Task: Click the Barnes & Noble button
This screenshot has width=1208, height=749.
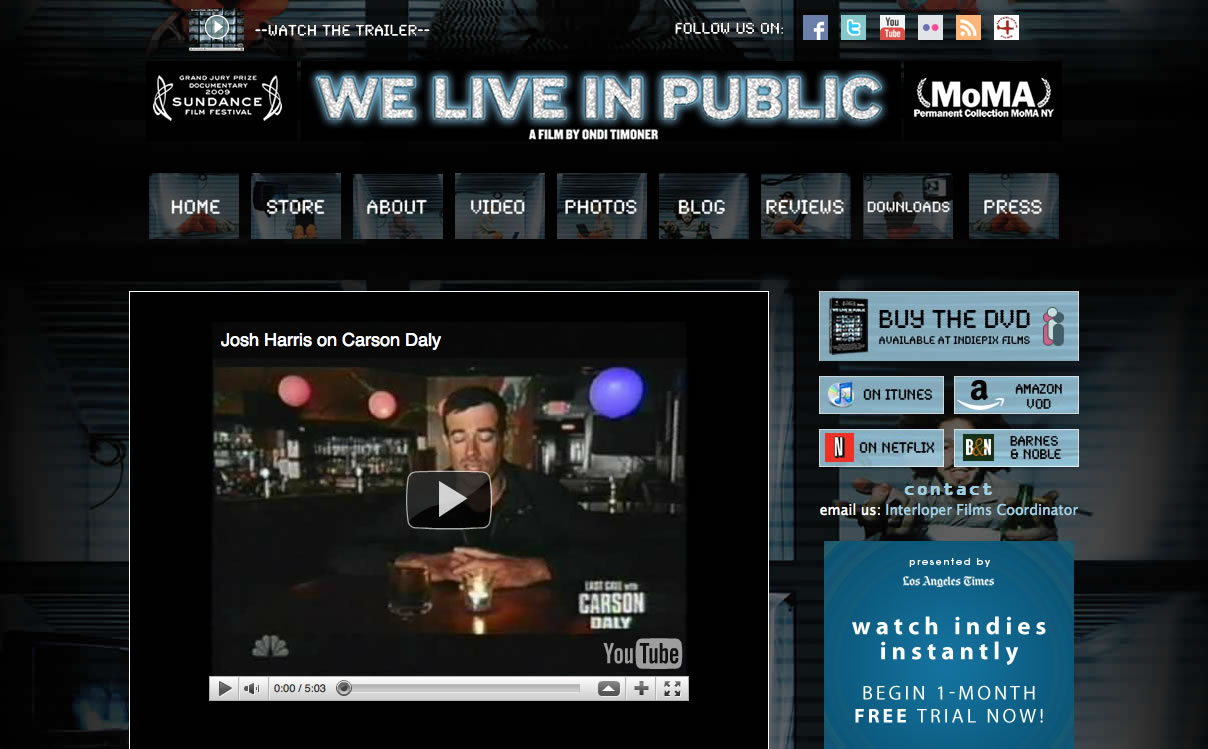Action: (1016, 448)
